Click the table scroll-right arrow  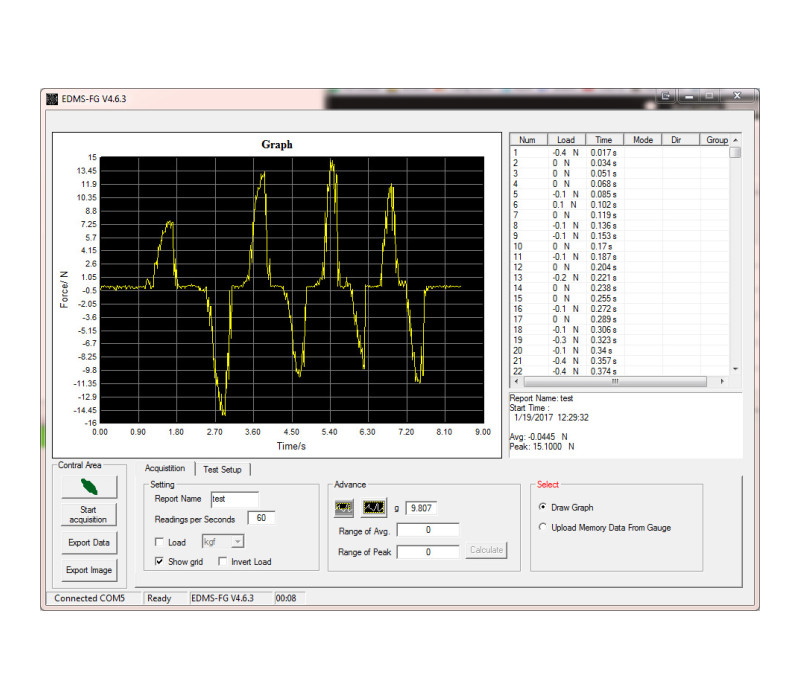point(722,381)
